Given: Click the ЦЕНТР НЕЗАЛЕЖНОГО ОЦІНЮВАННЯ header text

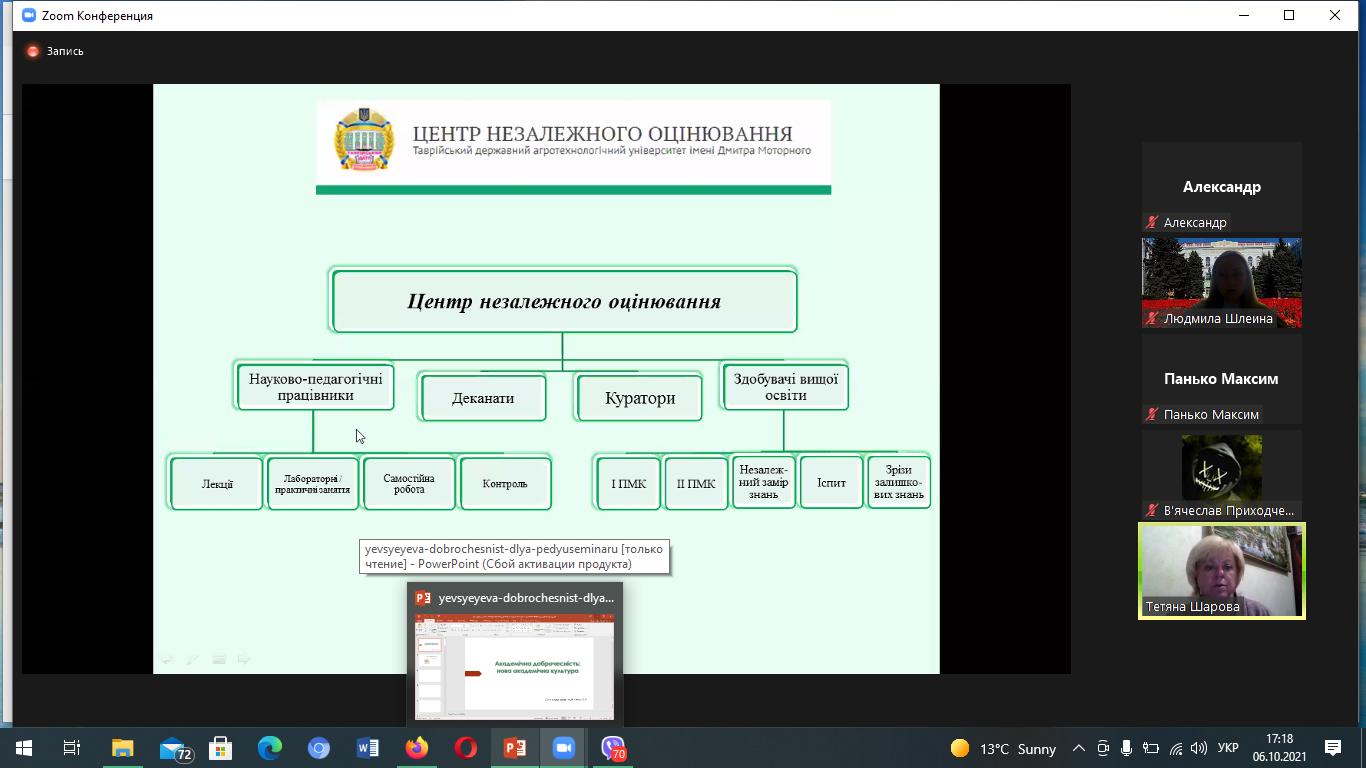Looking at the screenshot, I should click(x=602, y=133).
